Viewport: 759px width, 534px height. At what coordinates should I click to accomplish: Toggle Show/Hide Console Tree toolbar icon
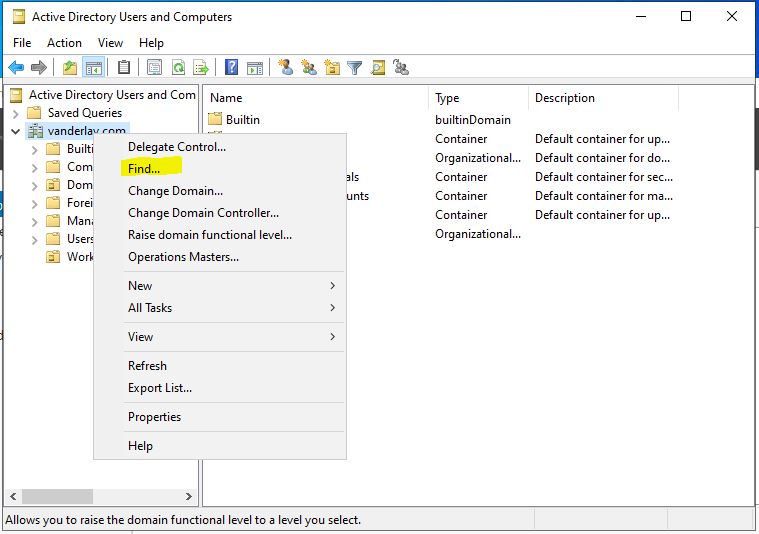[x=93, y=67]
